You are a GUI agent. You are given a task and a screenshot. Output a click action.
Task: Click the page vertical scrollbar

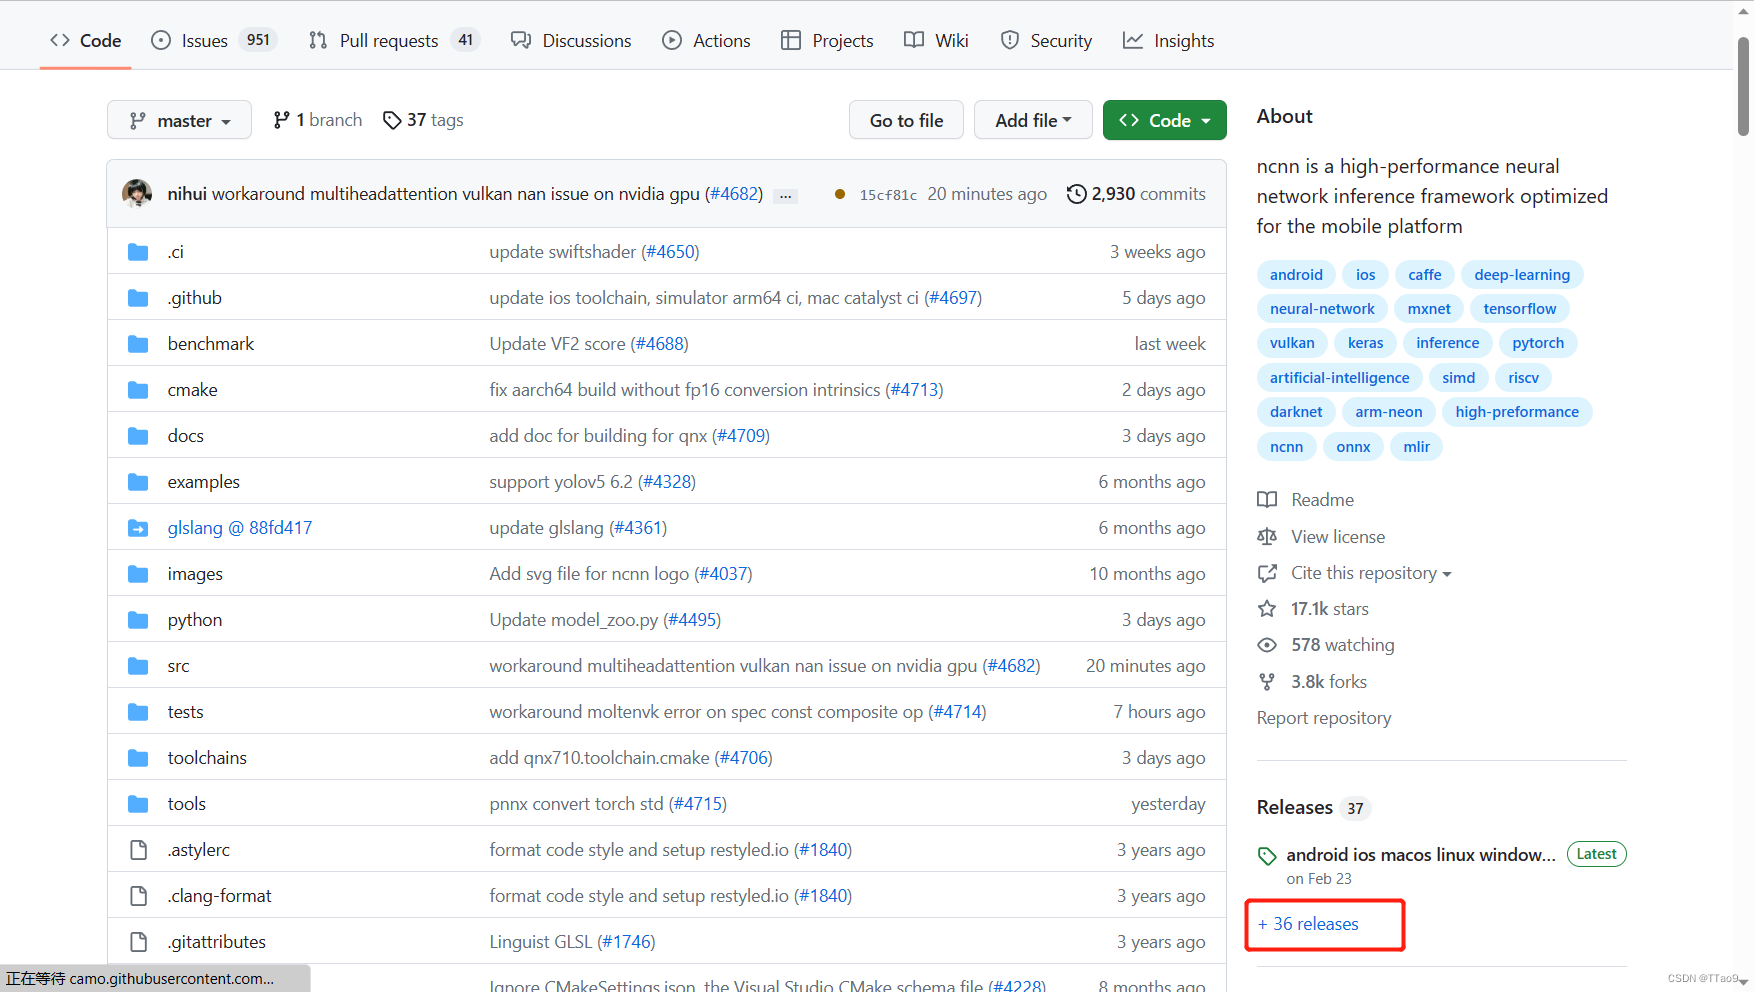[x=1743, y=86]
